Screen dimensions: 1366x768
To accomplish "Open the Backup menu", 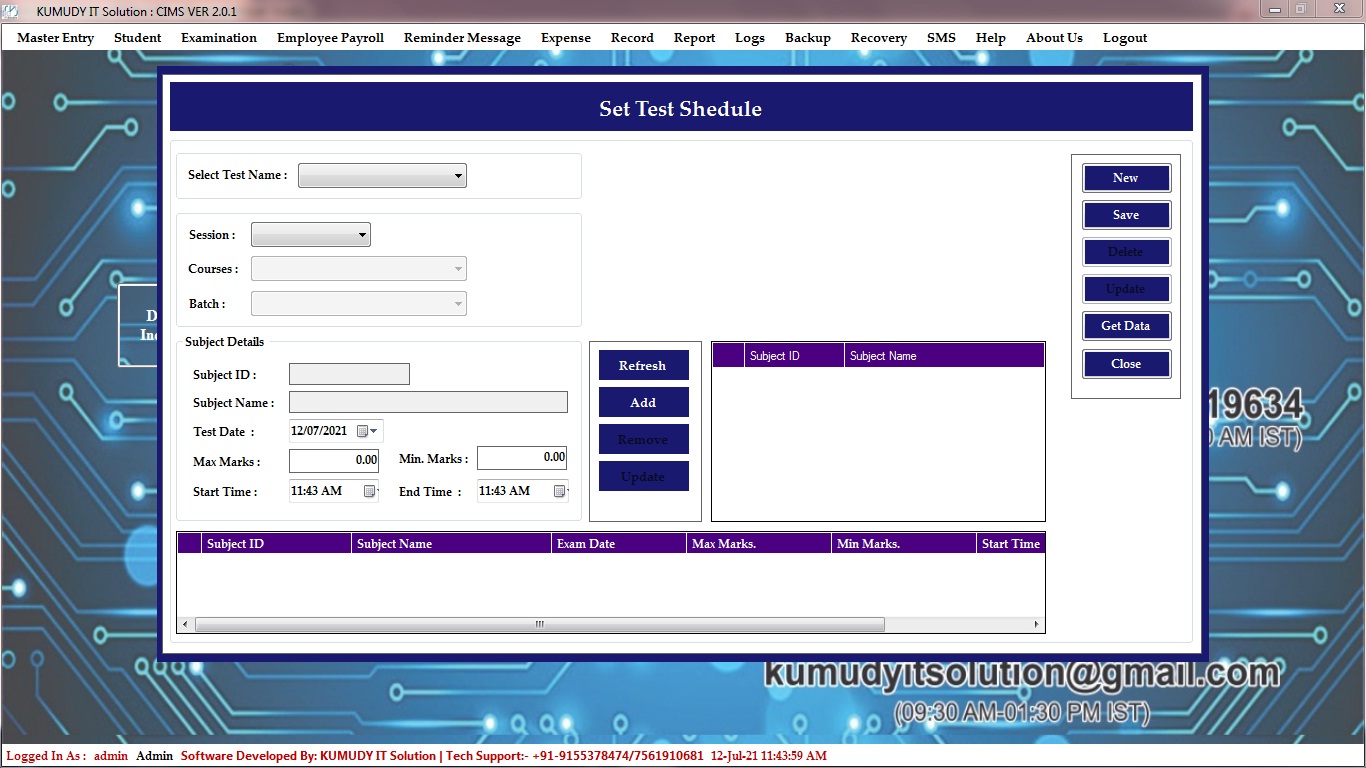I will [x=807, y=38].
